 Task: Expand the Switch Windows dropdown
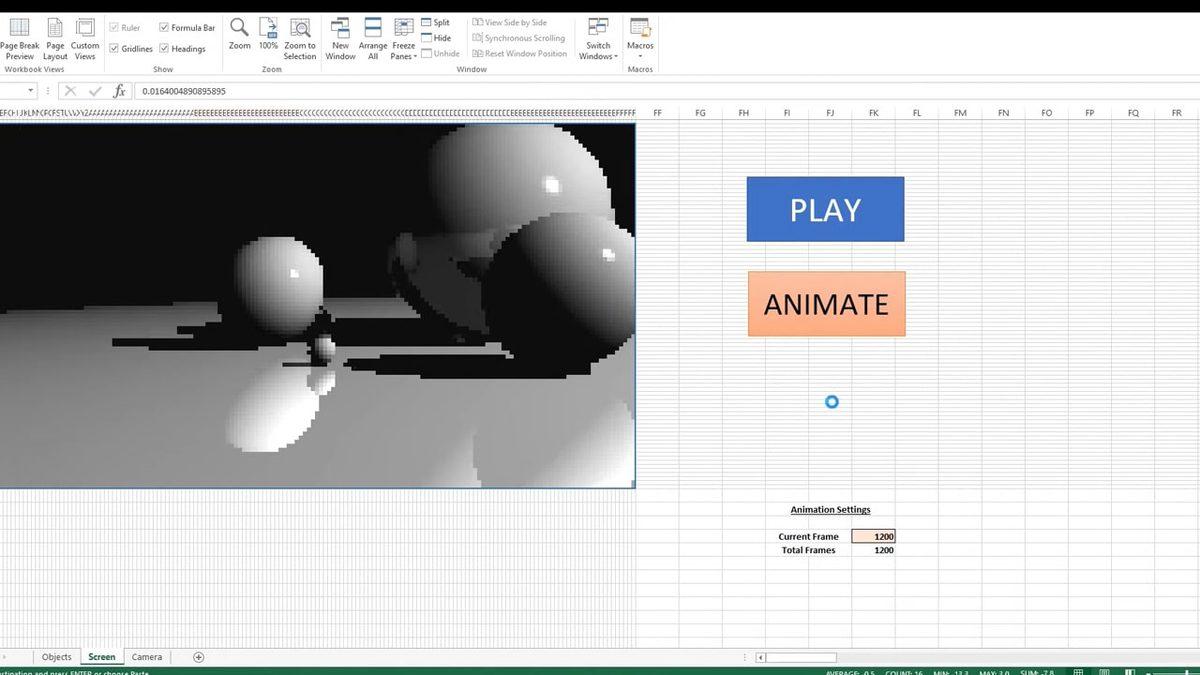[597, 38]
